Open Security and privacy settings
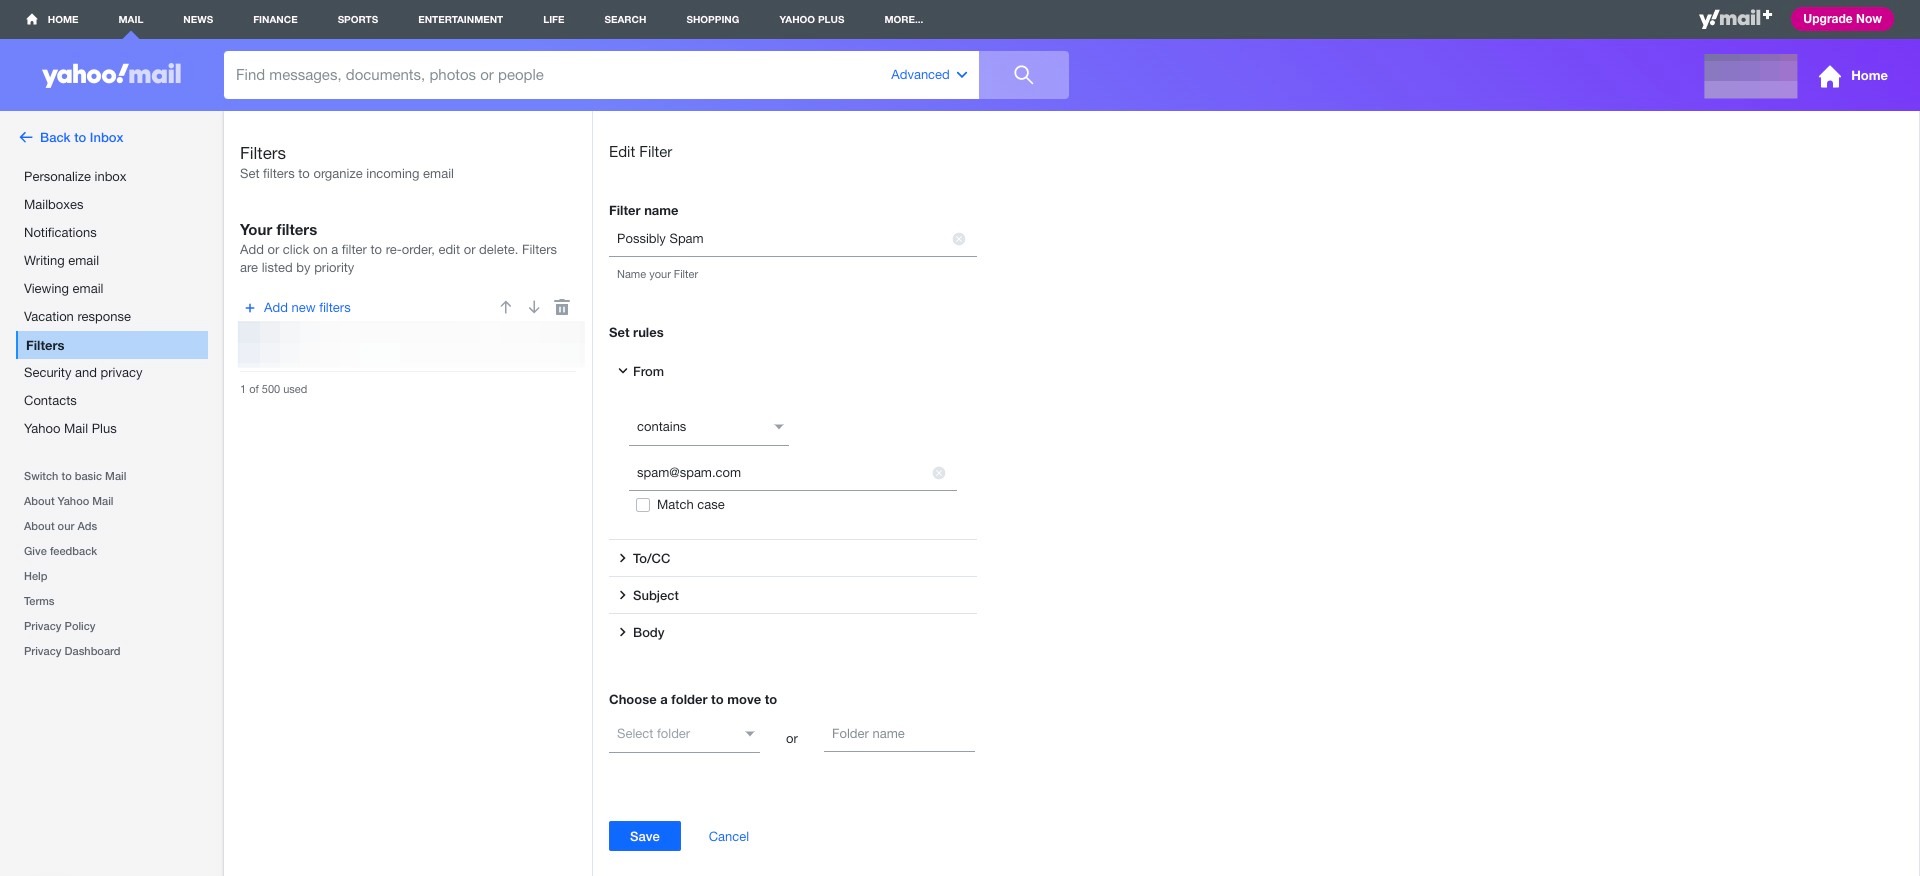This screenshot has width=1920, height=876. [83, 373]
